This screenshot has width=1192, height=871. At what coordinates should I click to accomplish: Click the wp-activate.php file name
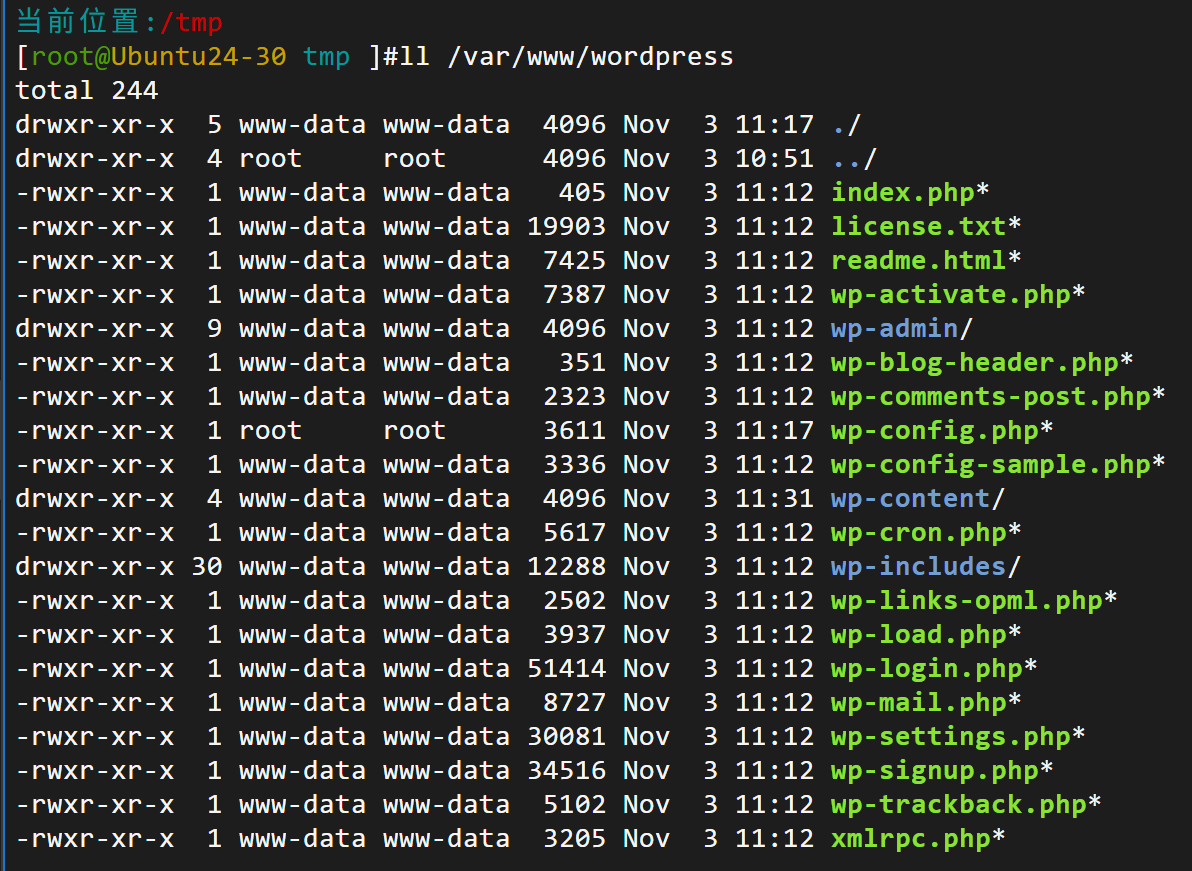(x=950, y=295)
